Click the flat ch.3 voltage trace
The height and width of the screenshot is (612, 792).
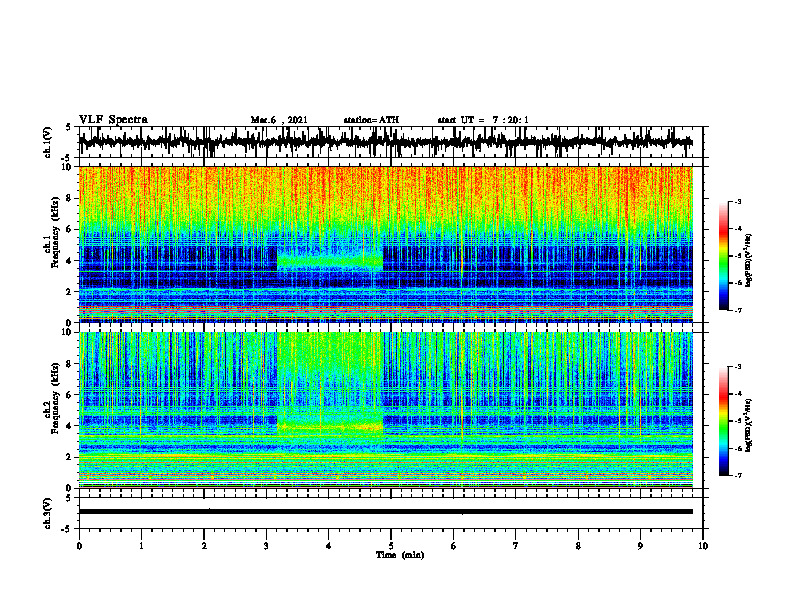(385, 512)
